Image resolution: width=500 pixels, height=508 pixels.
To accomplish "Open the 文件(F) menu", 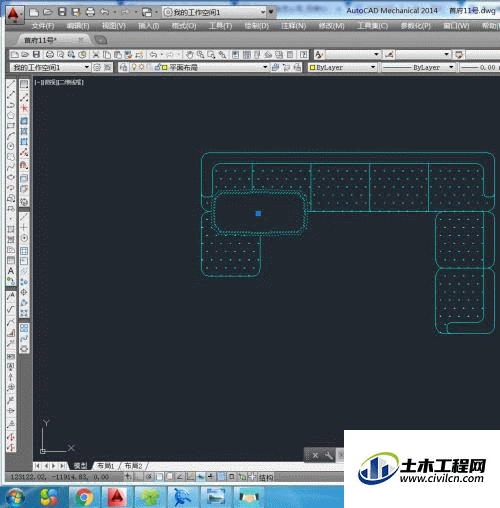I will click(x=43, y=26).
